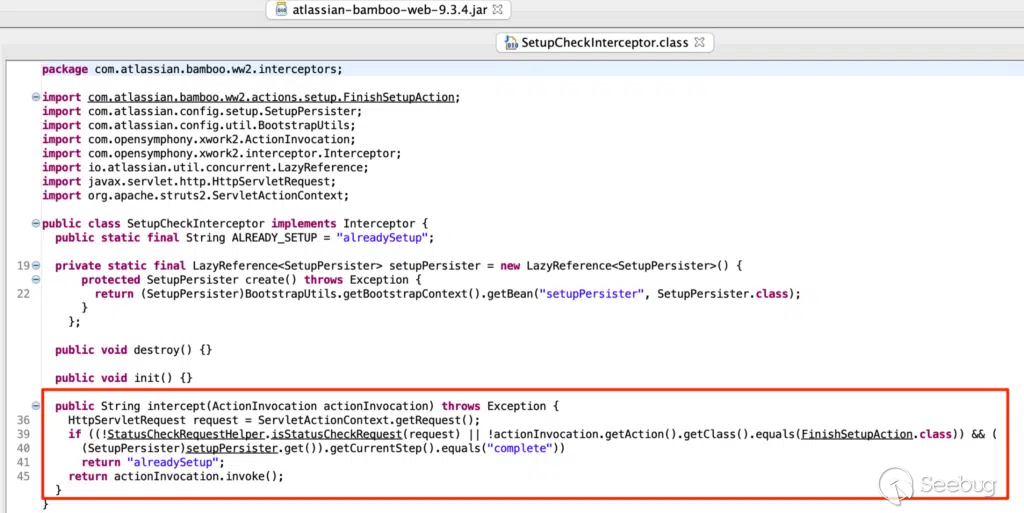Viewport: 1024px width, 513px height.
Task: Click the public void init() {} line
Action: coord(123,378)
